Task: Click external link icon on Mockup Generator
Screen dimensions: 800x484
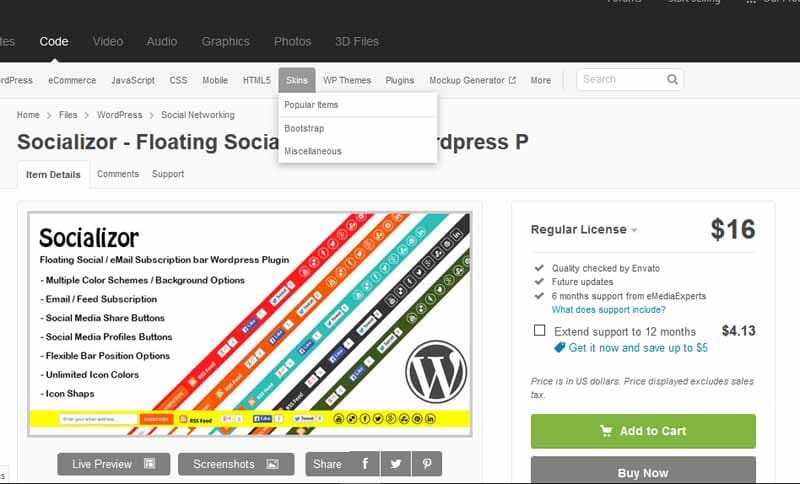Action: click(x=512, y=80)
